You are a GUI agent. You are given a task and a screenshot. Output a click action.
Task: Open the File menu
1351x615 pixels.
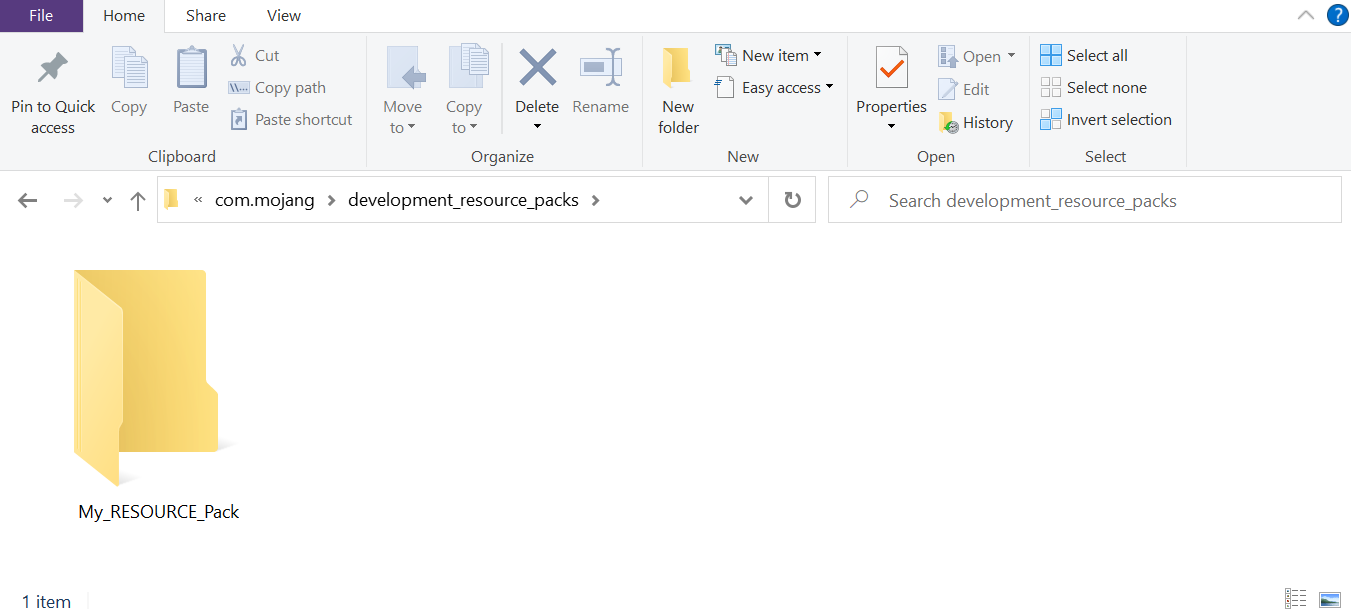click(41, 15)
